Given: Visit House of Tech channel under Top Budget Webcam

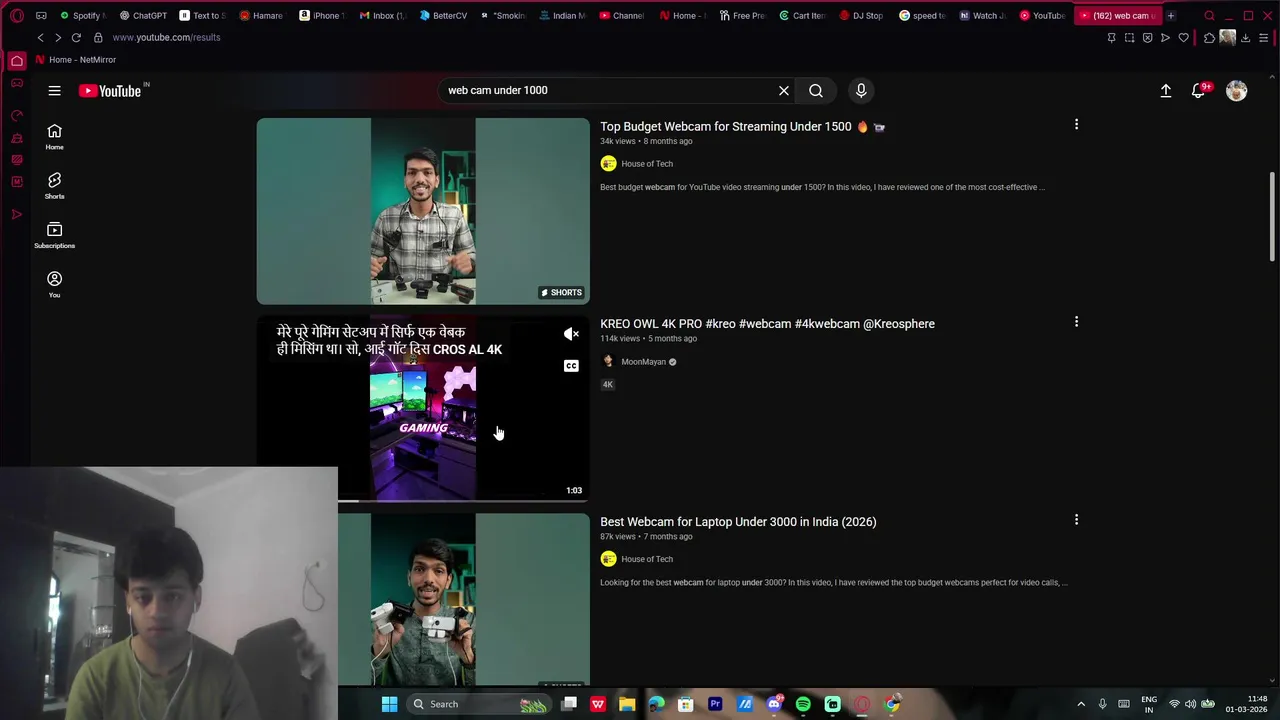Looking at the screenshot, I should click(647, 164).
